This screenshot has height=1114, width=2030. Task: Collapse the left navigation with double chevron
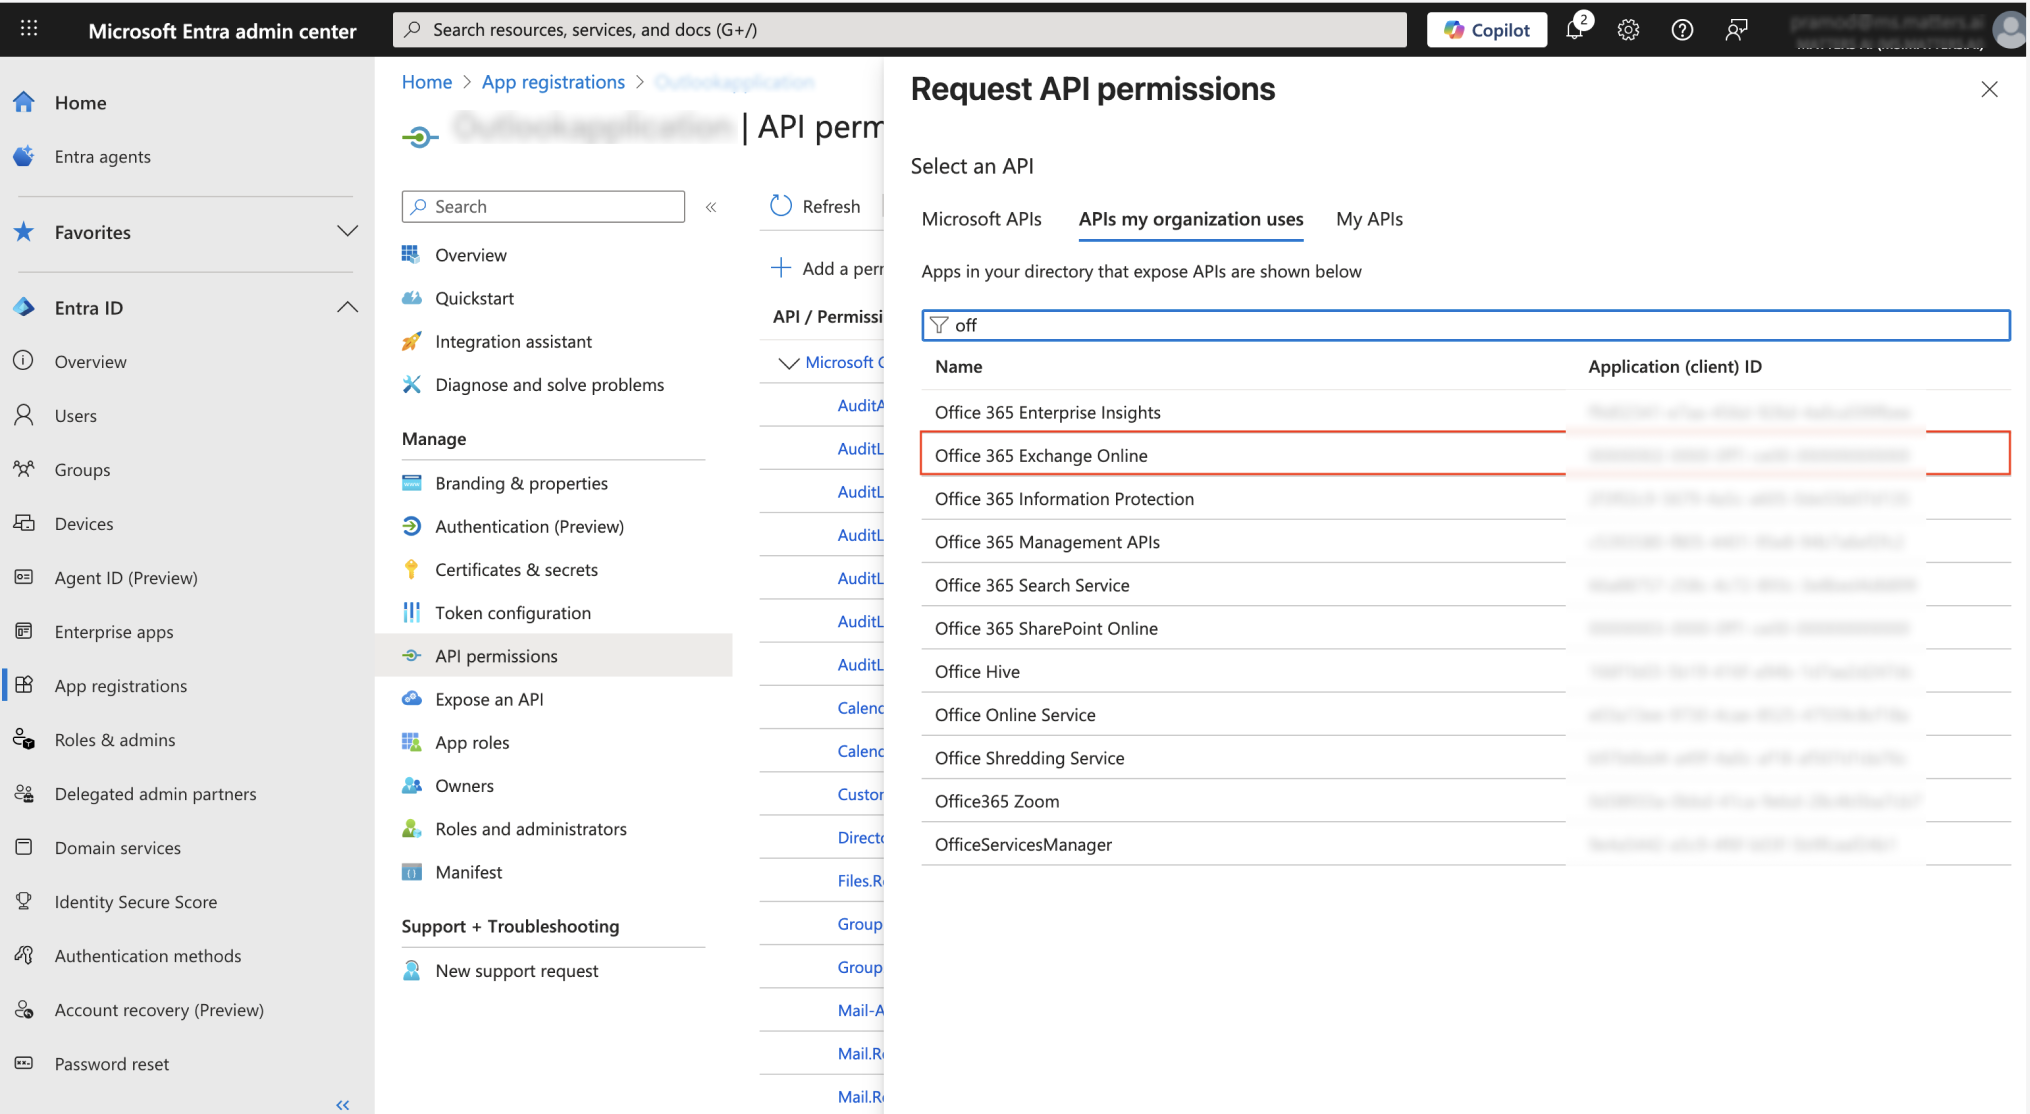(343, 1105)
